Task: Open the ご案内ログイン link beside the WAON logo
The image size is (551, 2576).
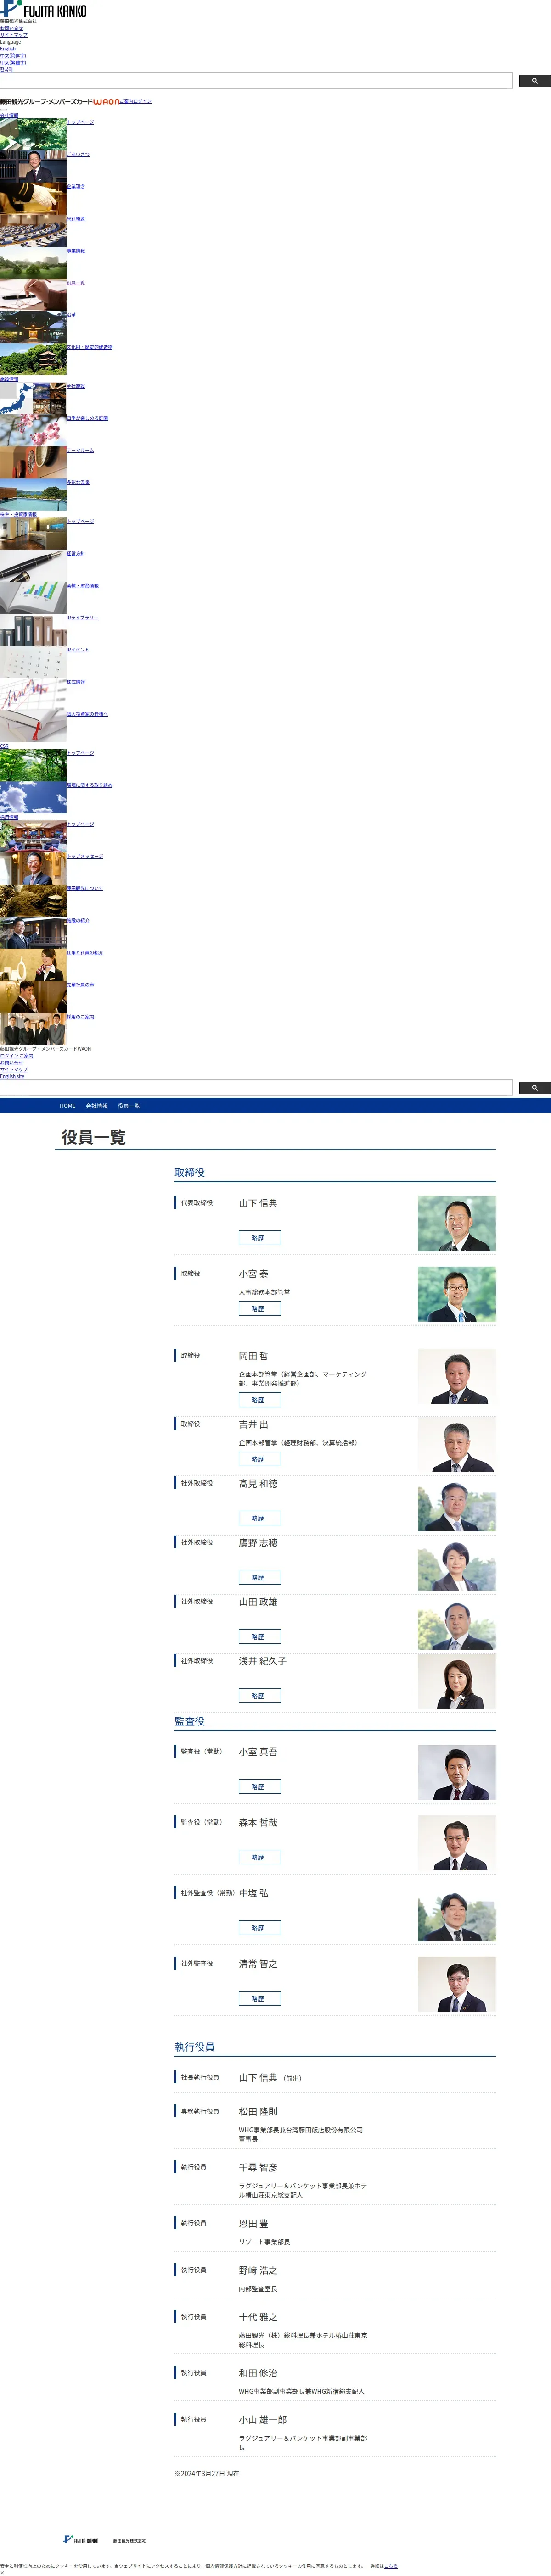Action: pos(136,101)
